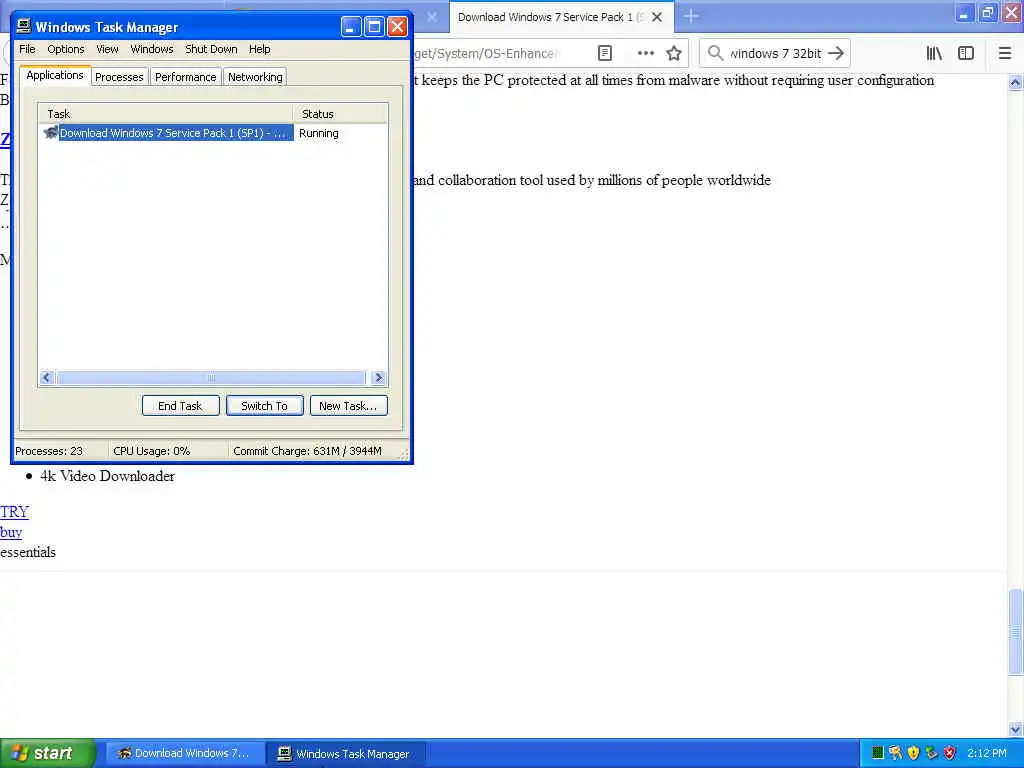
Task: Click the red shield alert tray icon
Action: [949, 753]
